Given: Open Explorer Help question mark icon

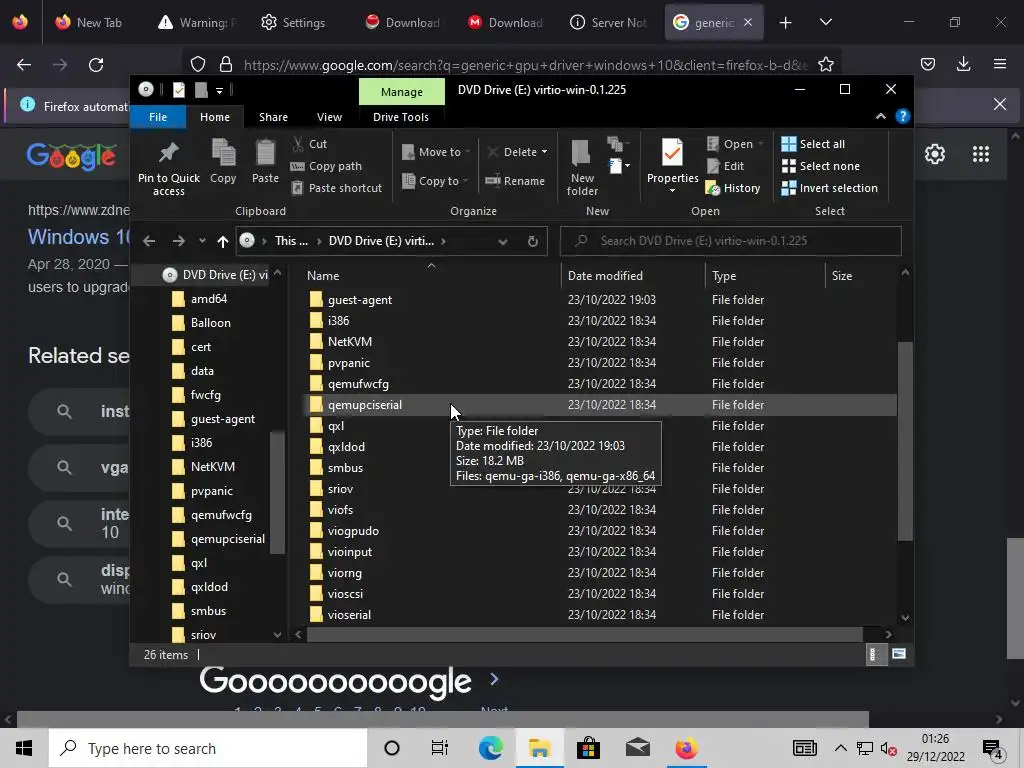Looking at the screenshot, I should [903, 116].
